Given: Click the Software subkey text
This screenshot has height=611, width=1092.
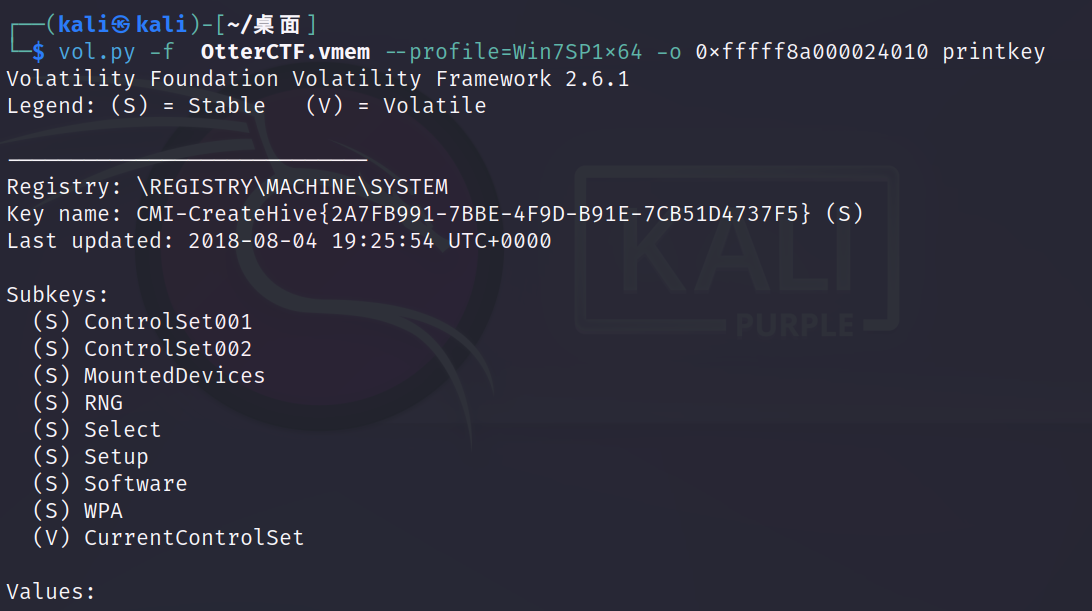Looking at the screenshot, I should [x=135, y=484].
